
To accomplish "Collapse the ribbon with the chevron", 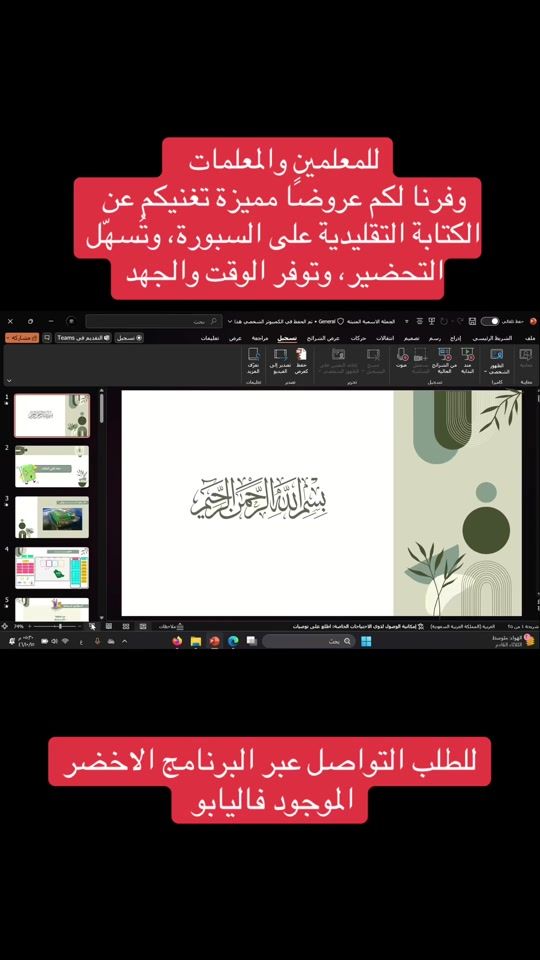I will click(x=9, y=380).
